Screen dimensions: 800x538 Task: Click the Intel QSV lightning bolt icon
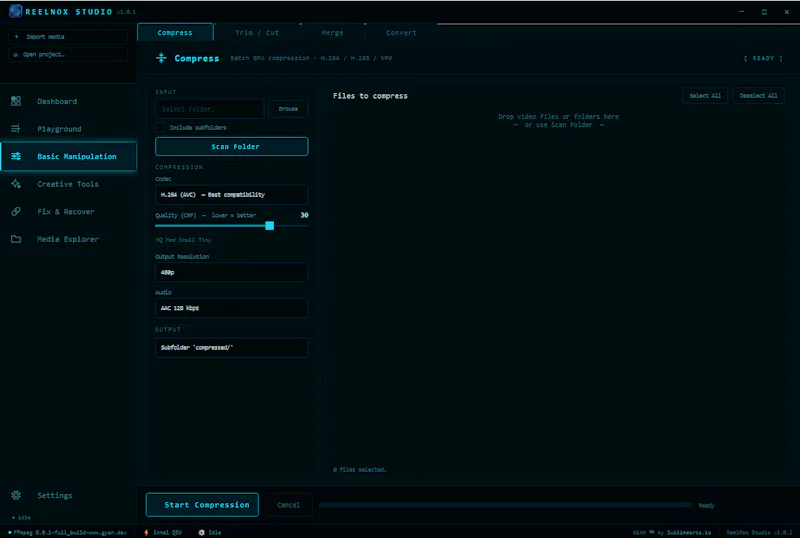tap(146, 532)
